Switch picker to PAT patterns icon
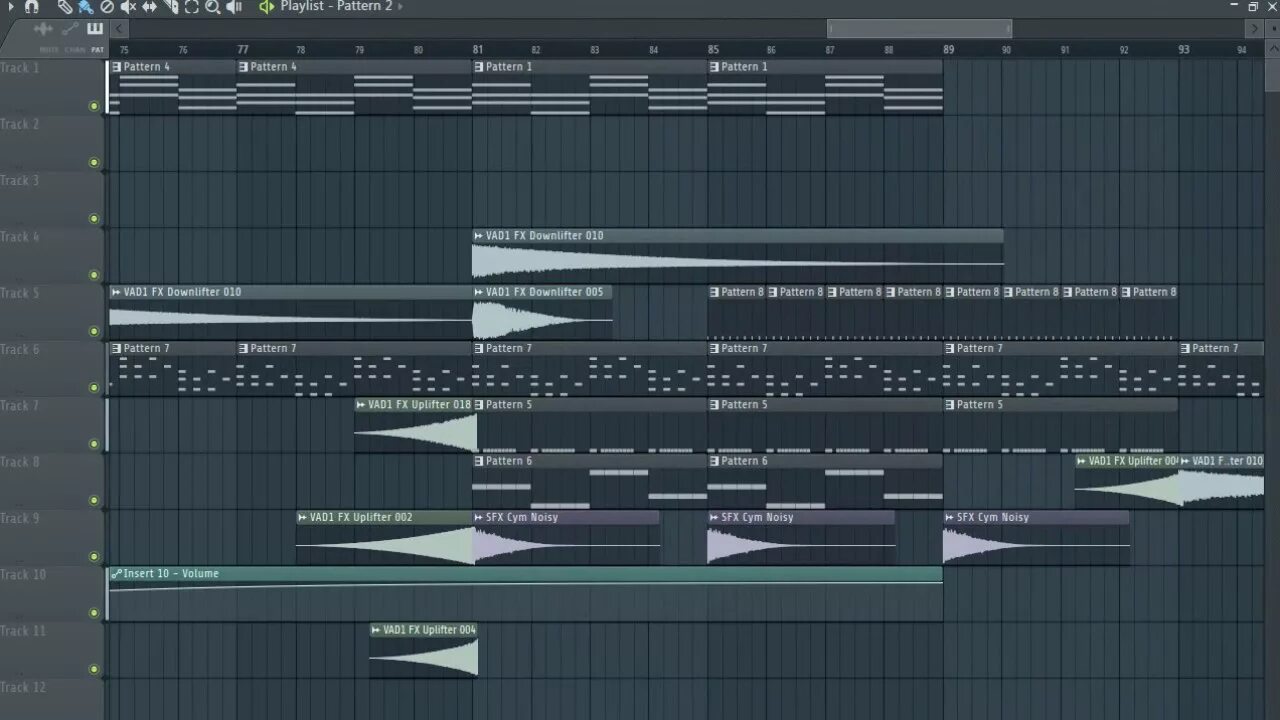 tap(96, 29)
